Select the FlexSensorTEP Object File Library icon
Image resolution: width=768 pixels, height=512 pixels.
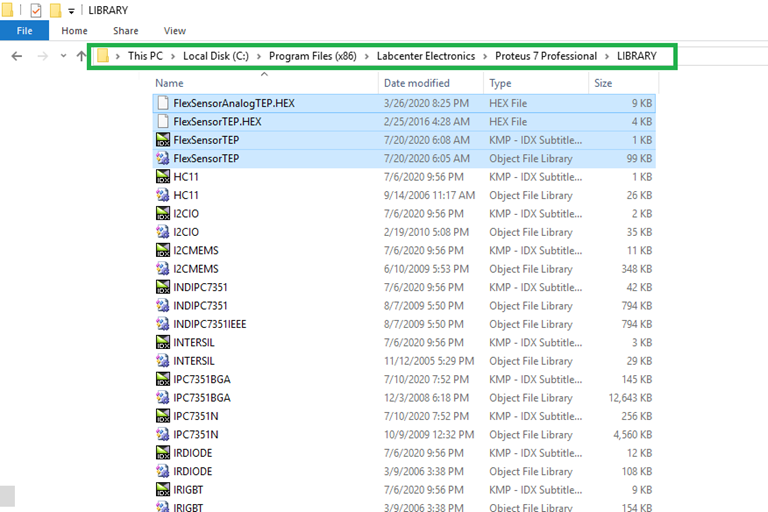point(163,158)
